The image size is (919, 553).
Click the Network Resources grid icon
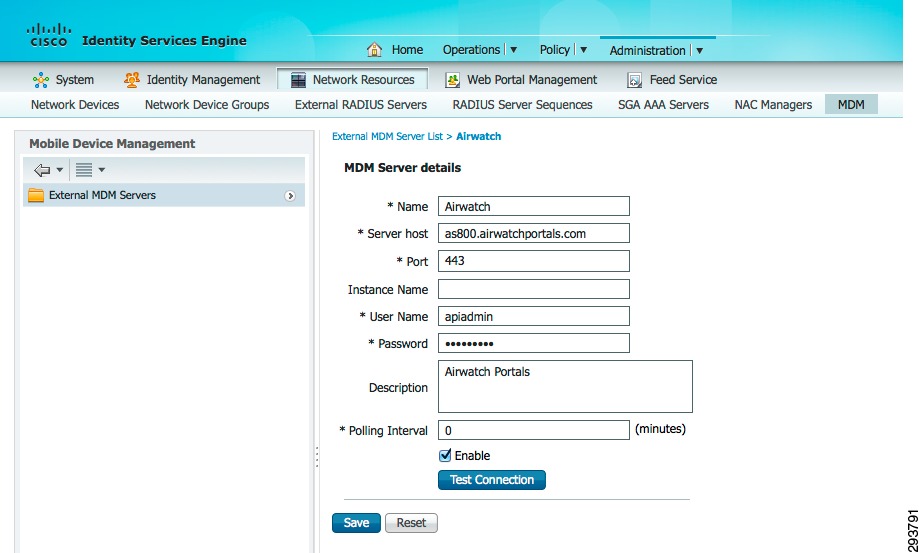[298, 80]
